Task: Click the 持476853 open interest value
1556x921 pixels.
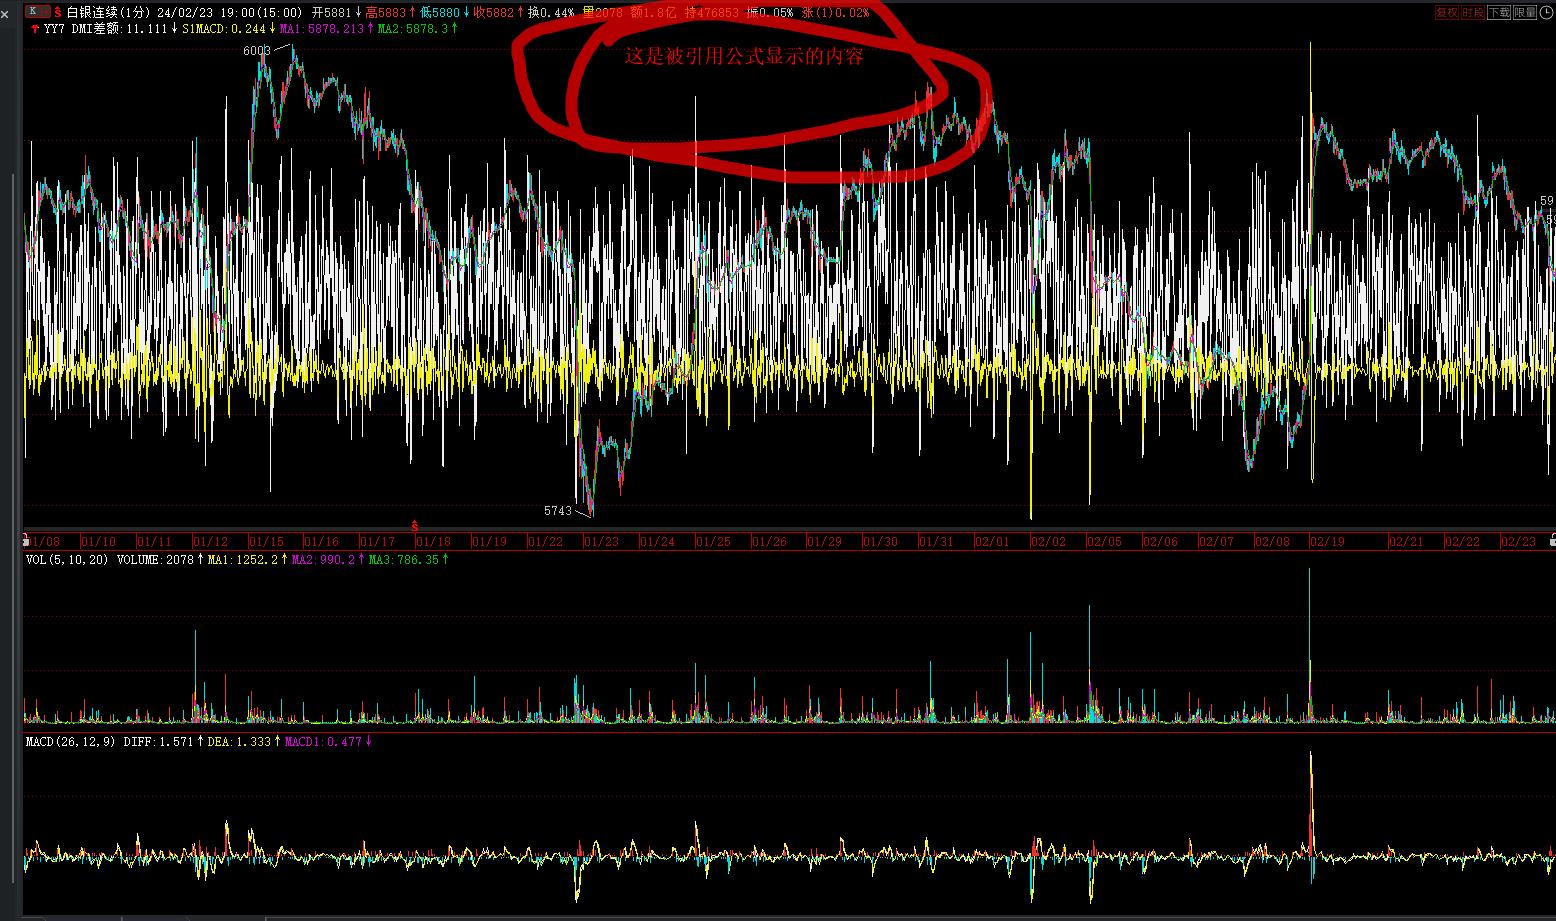Action: 712,13
